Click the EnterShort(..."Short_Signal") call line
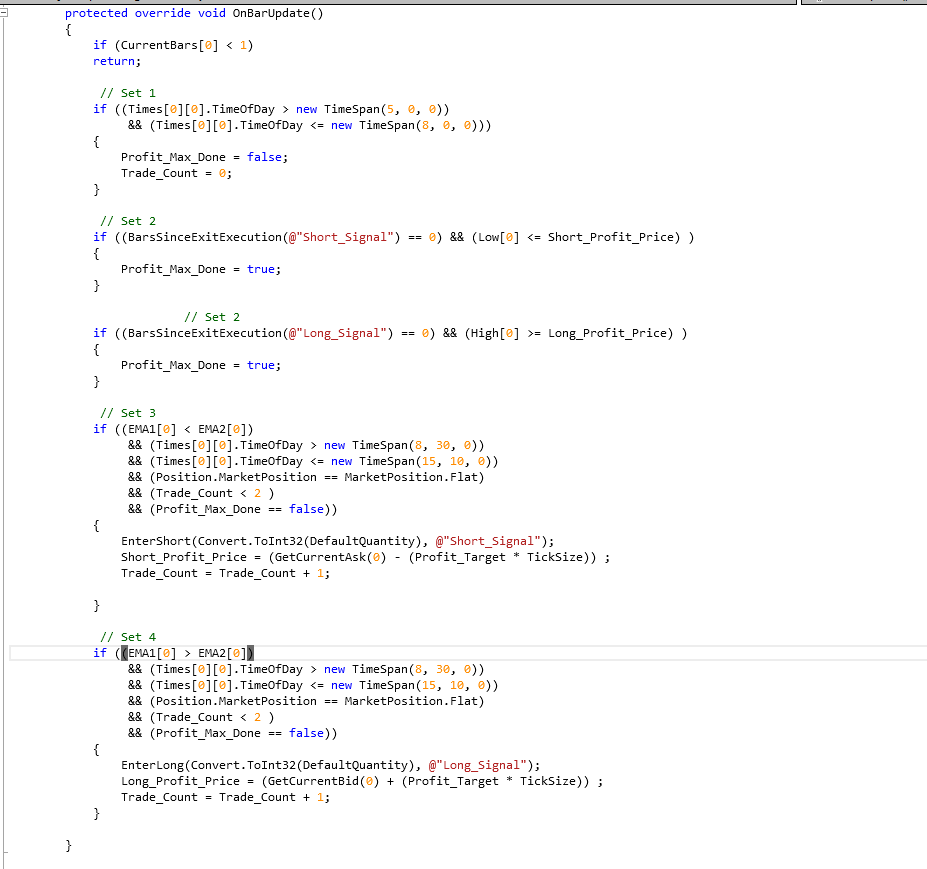927x869 pixels. [x=338, y=541]
